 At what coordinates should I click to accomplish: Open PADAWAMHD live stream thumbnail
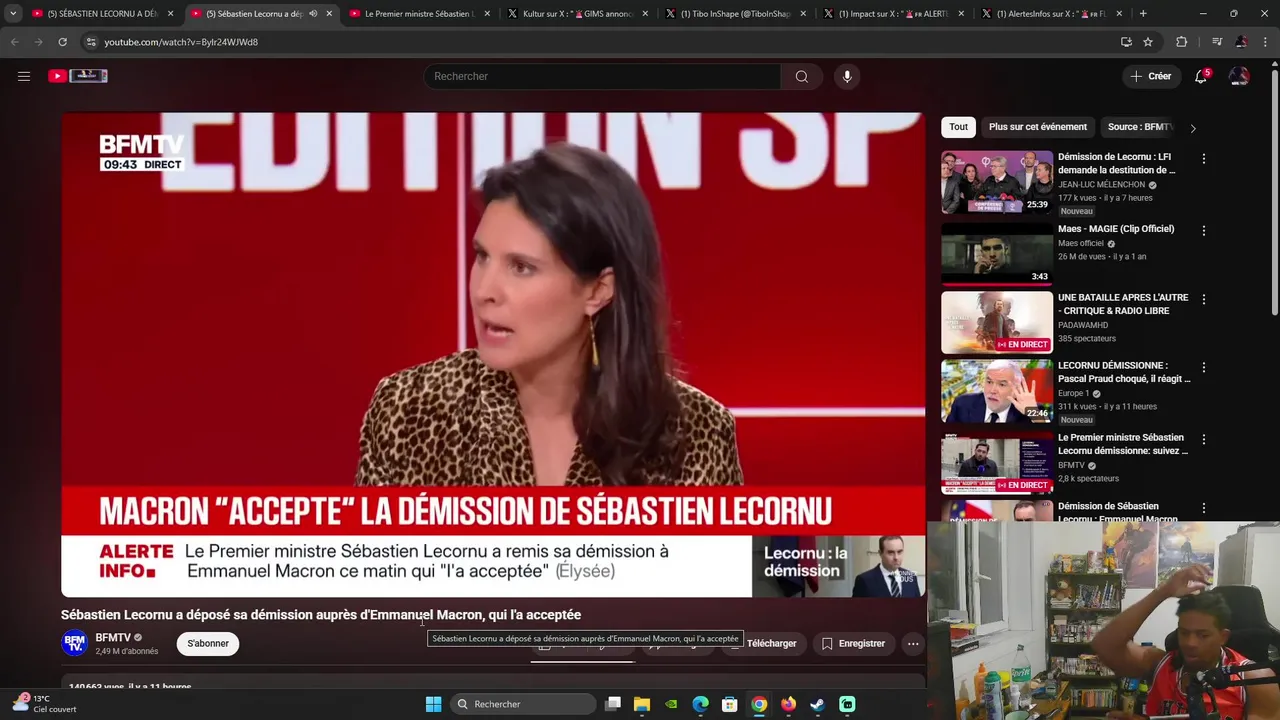(997, 323)
